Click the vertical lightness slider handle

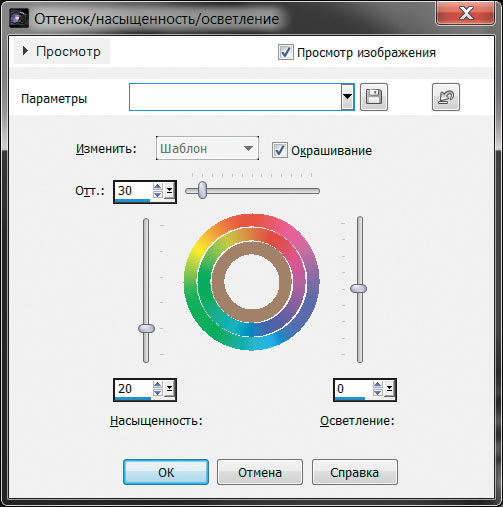pyautogui.click(x=359, y=288)
